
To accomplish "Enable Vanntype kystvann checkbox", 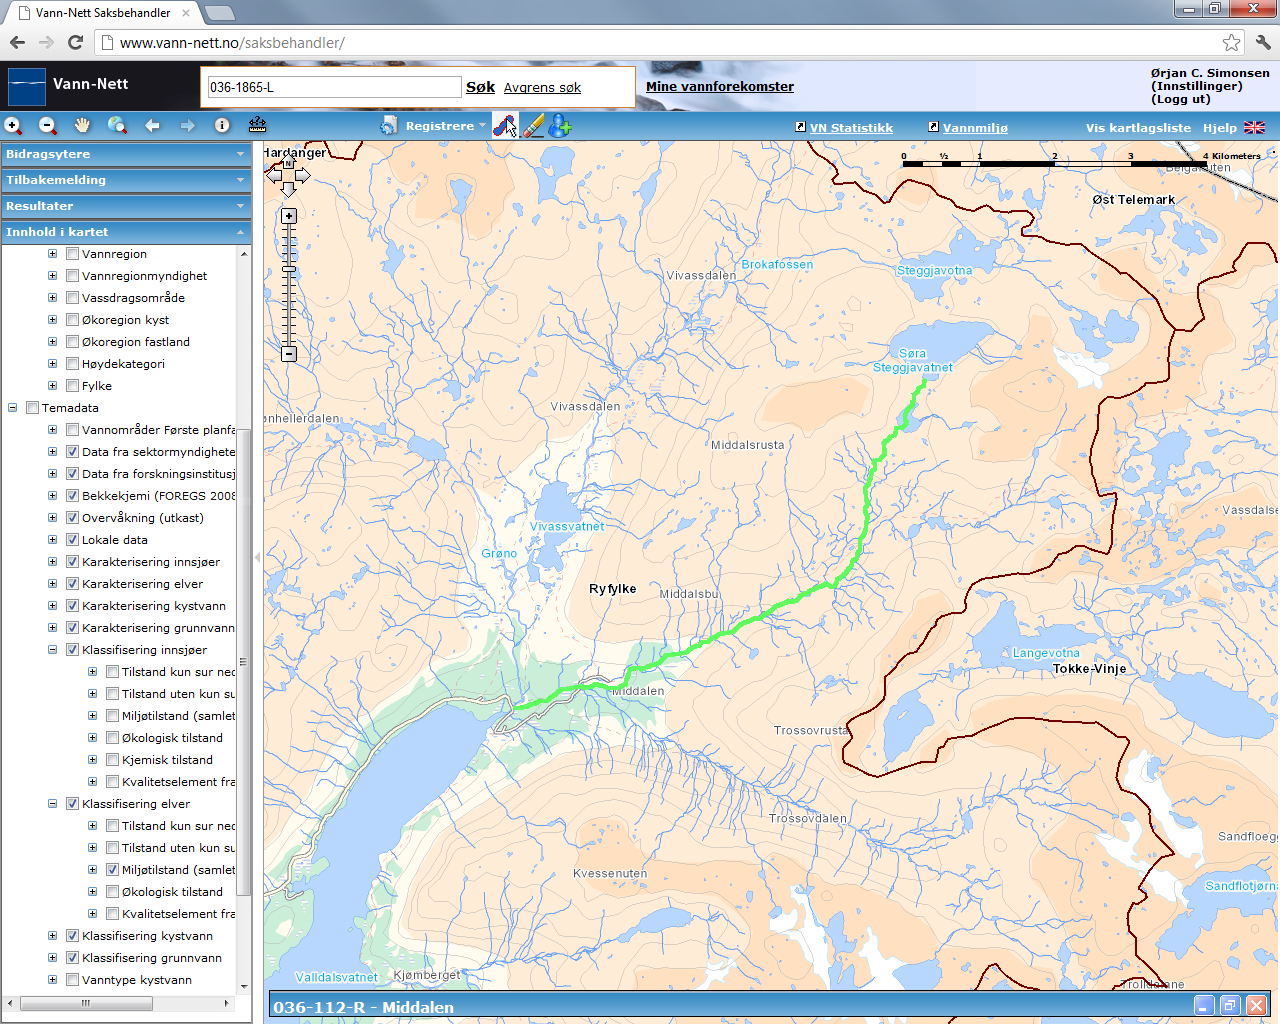I will point(72,980).
